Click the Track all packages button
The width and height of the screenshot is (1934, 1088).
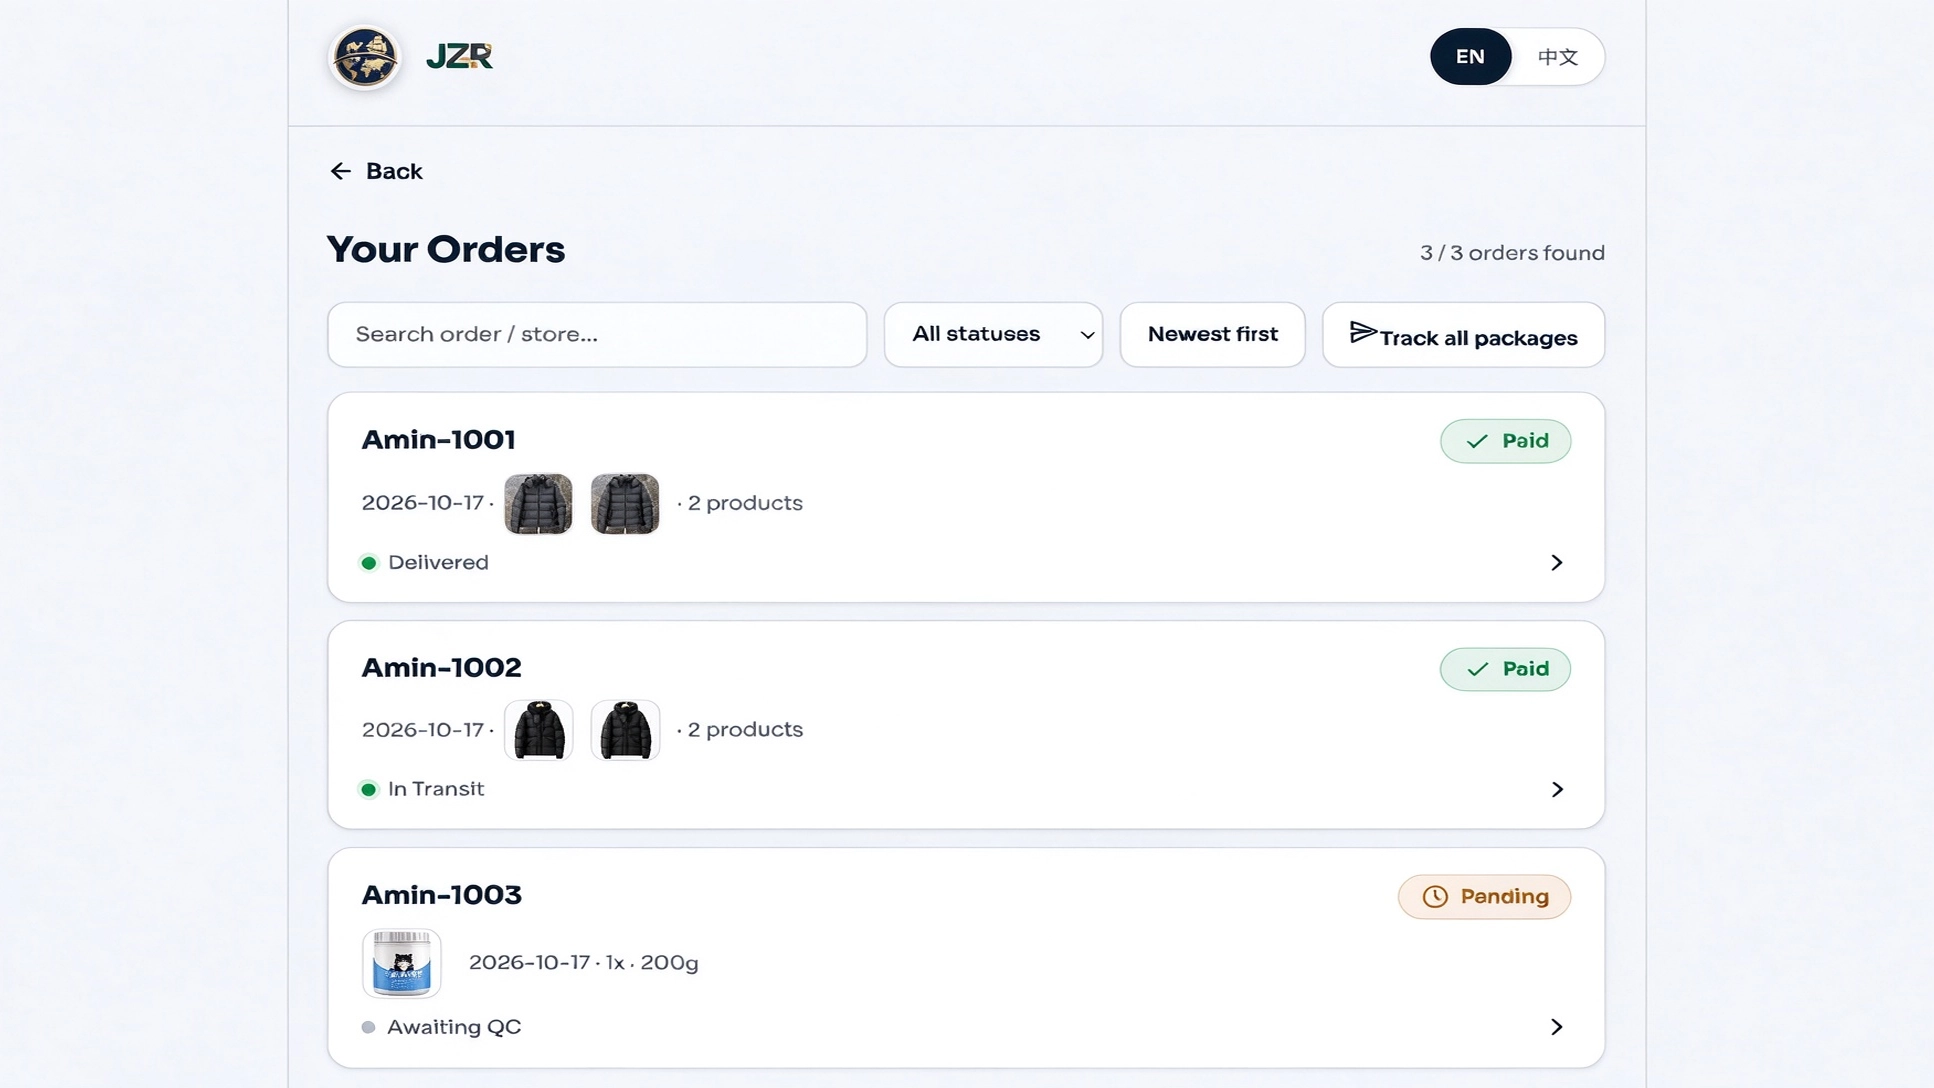pyautogui.click(x=1463, y=335)
